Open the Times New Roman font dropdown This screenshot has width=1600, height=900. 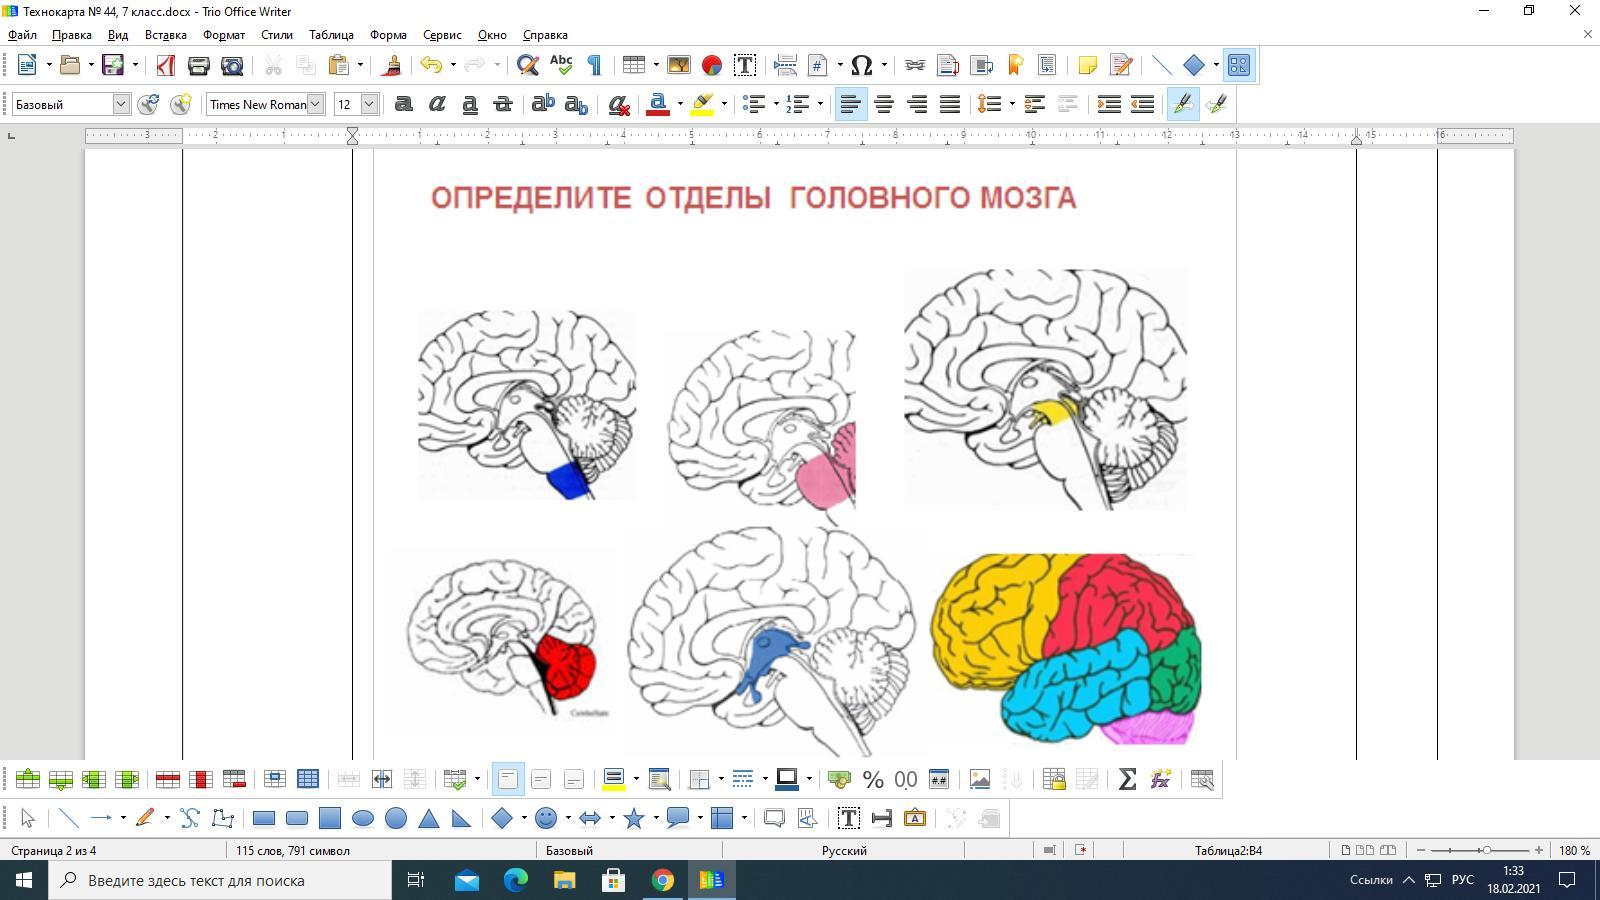tap(315, 104)
